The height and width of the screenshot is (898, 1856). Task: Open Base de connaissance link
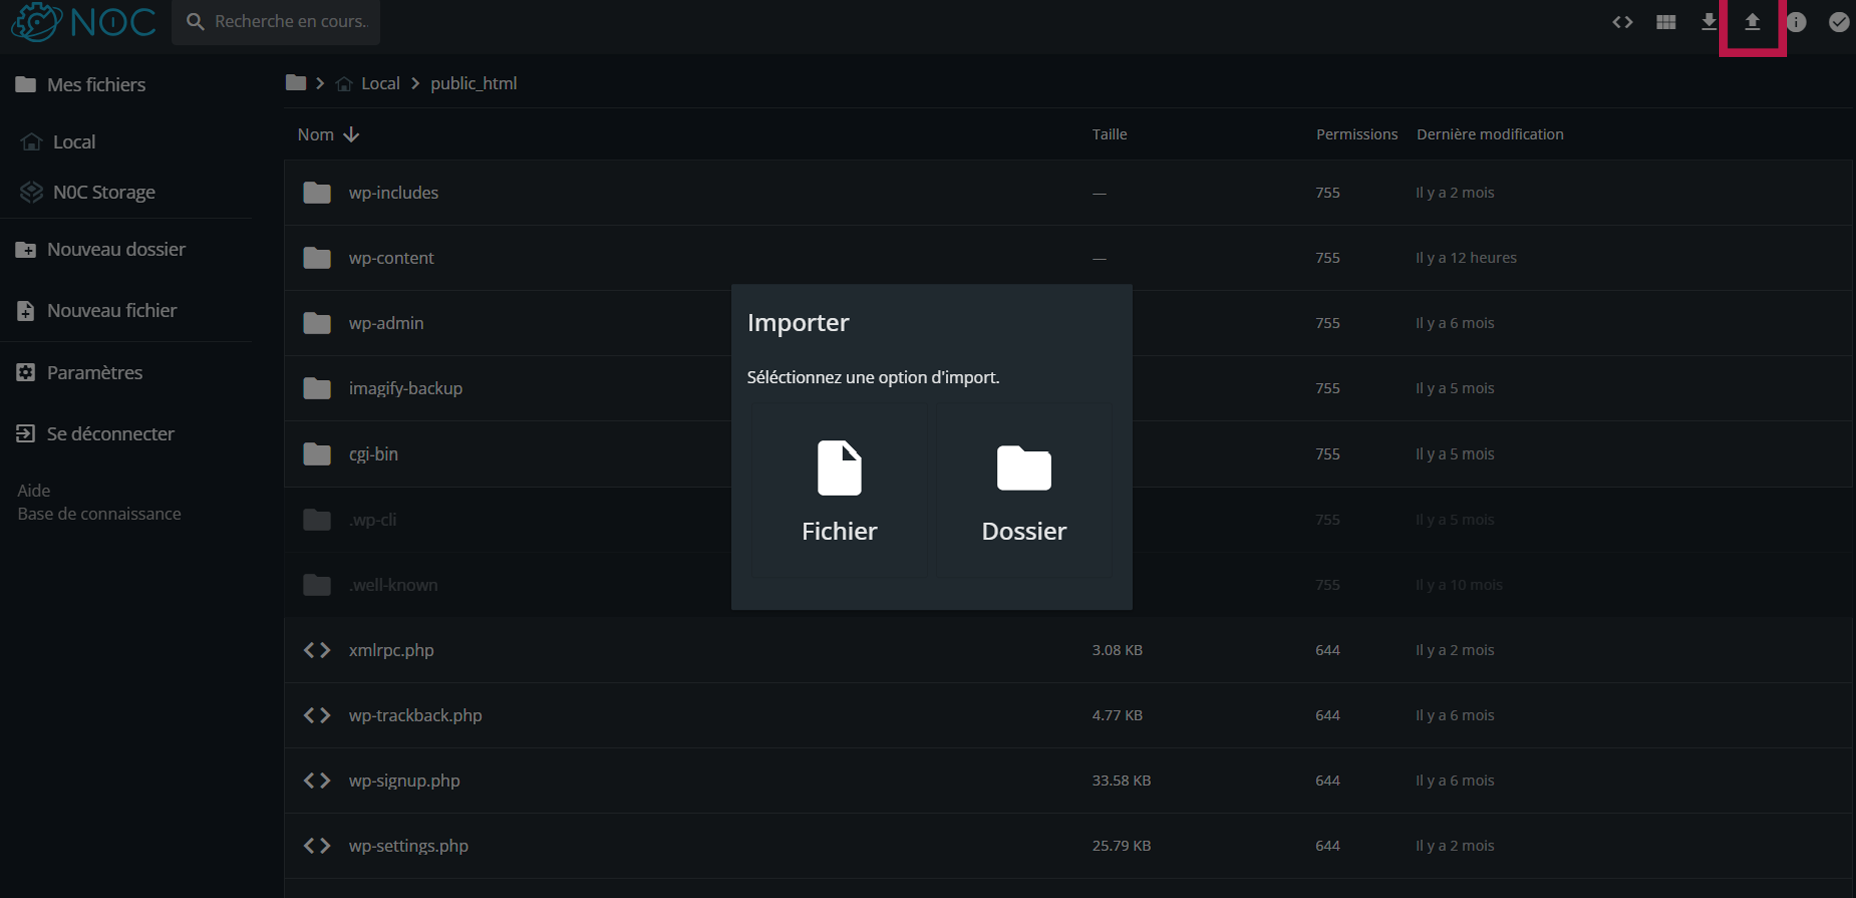click(99, 514)
